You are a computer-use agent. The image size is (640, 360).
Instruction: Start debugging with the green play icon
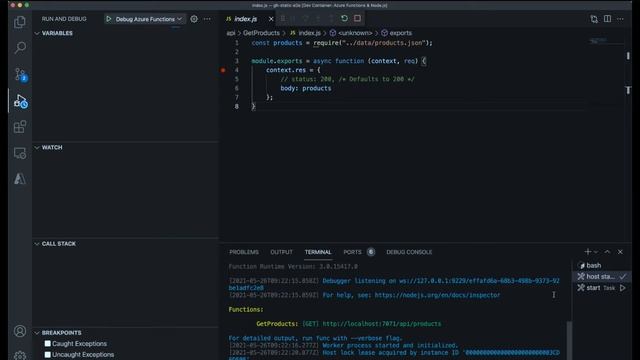109,19
